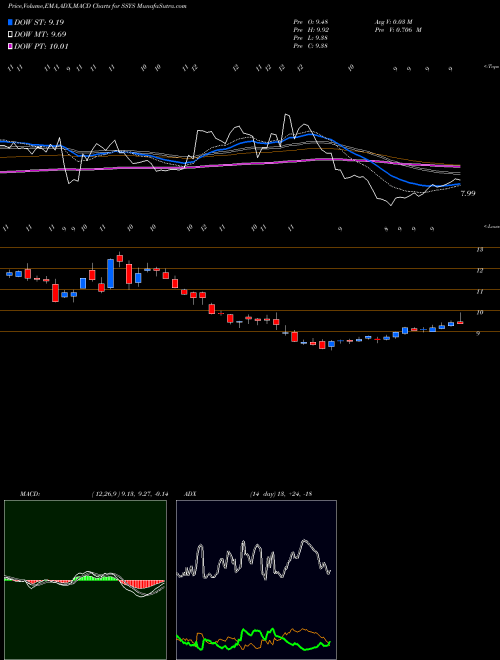Viewport: 500px width, 660px height.
Task: Click the 'Pre L: 9.38' low value
Action: (x=311, y=38)
